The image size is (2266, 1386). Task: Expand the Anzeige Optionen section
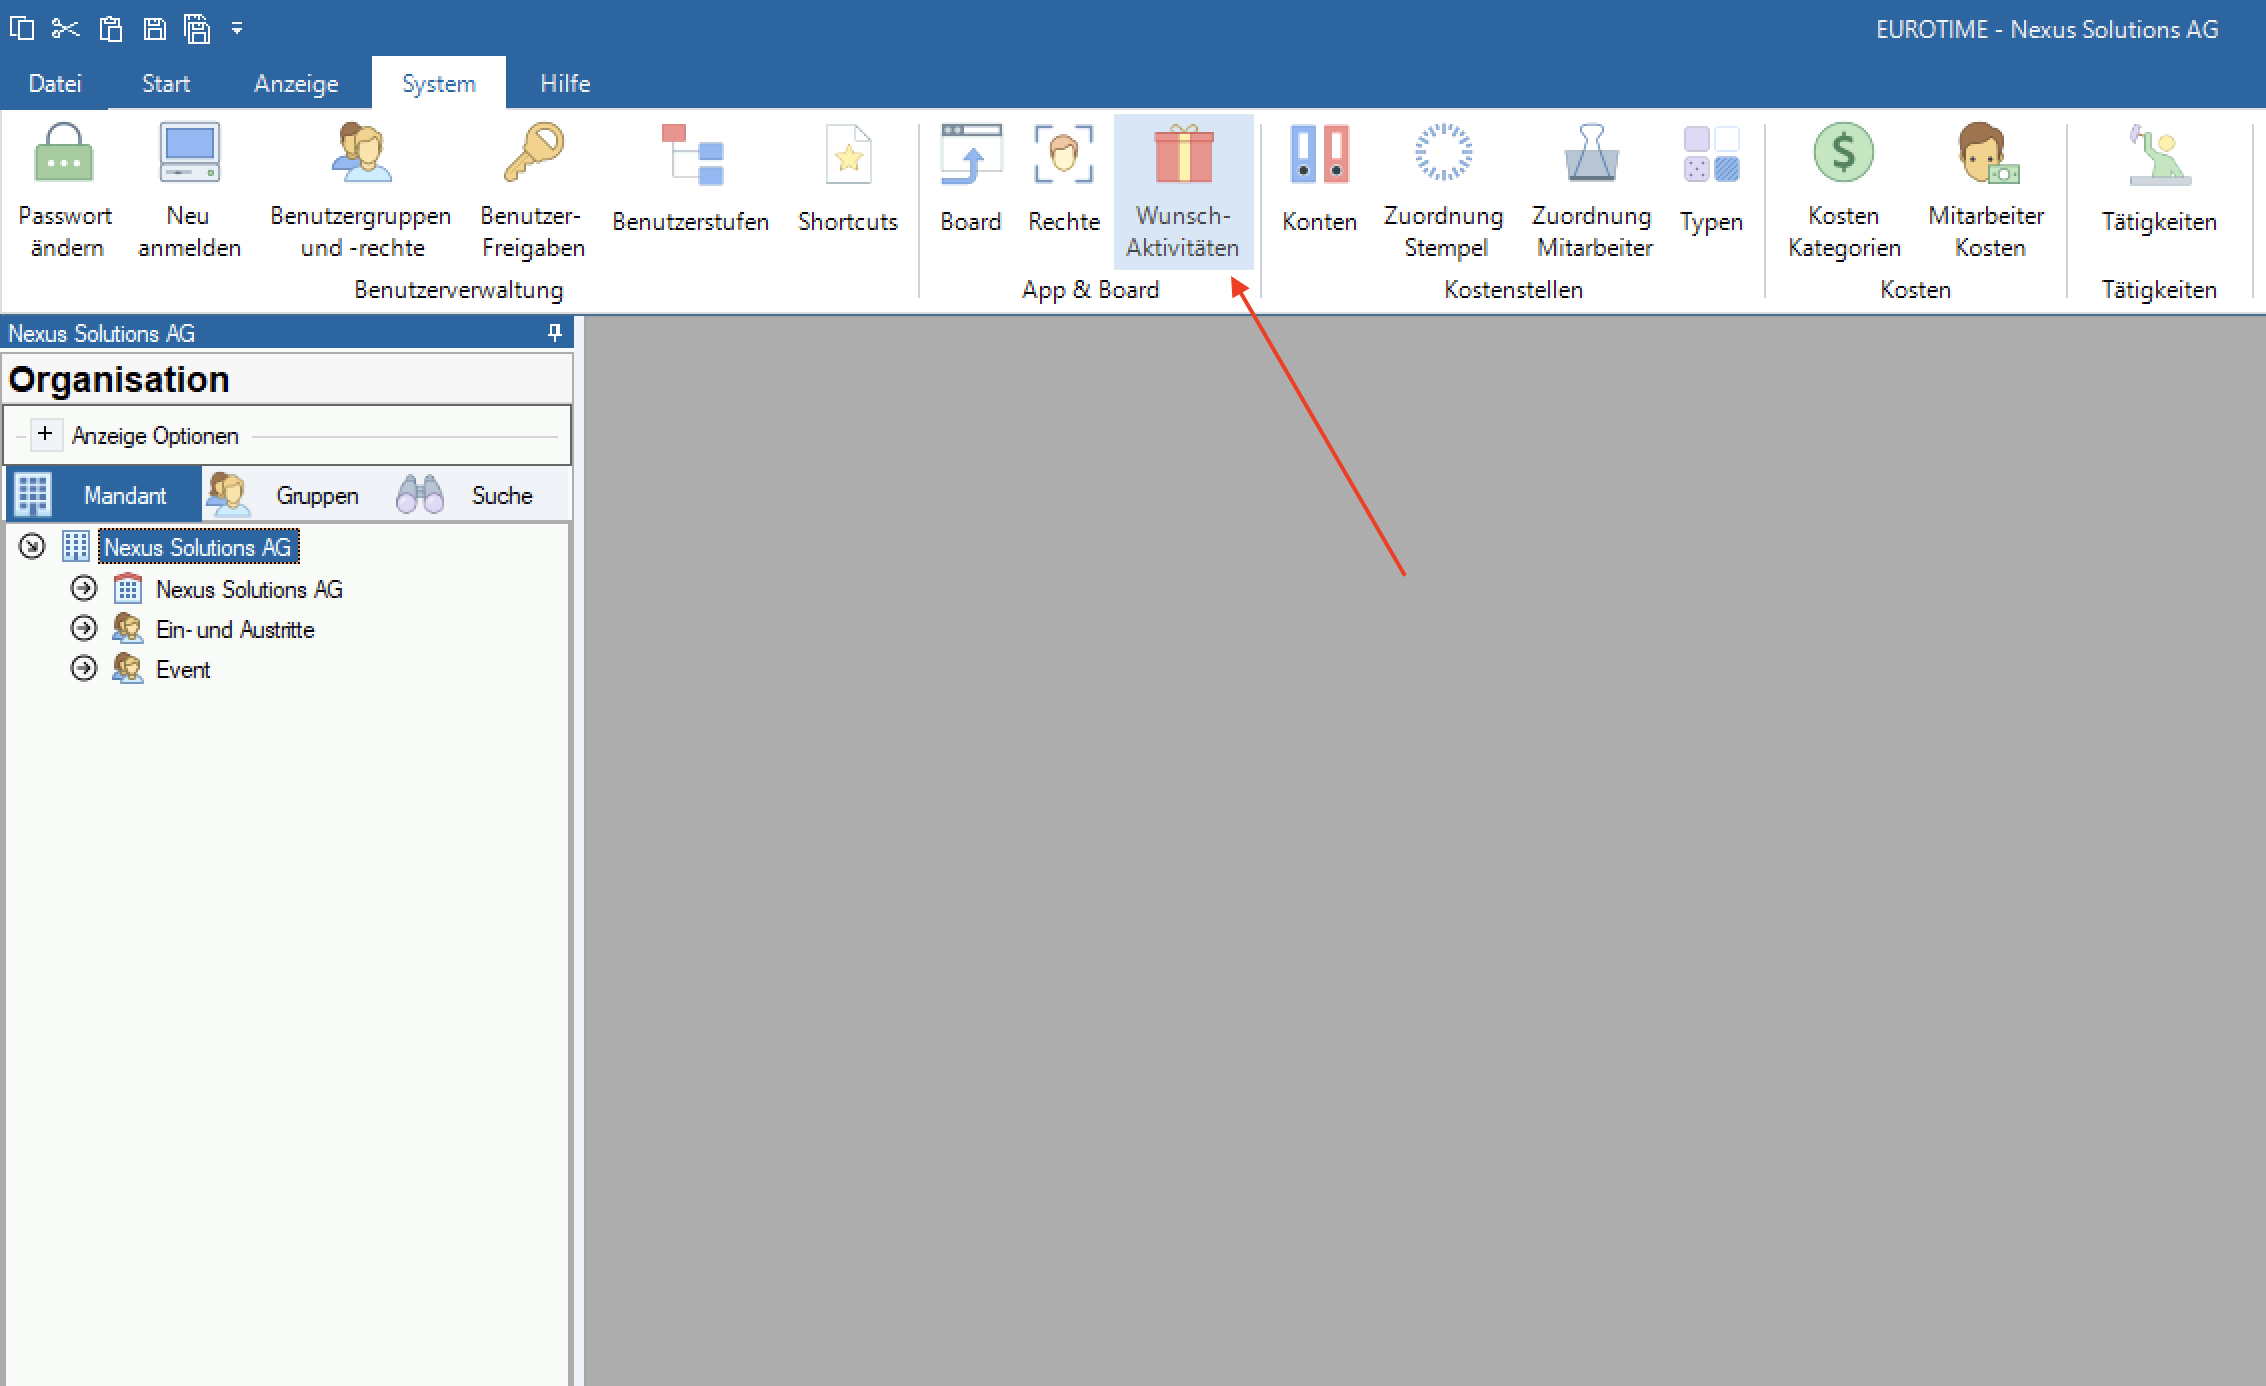click(45, 434)
